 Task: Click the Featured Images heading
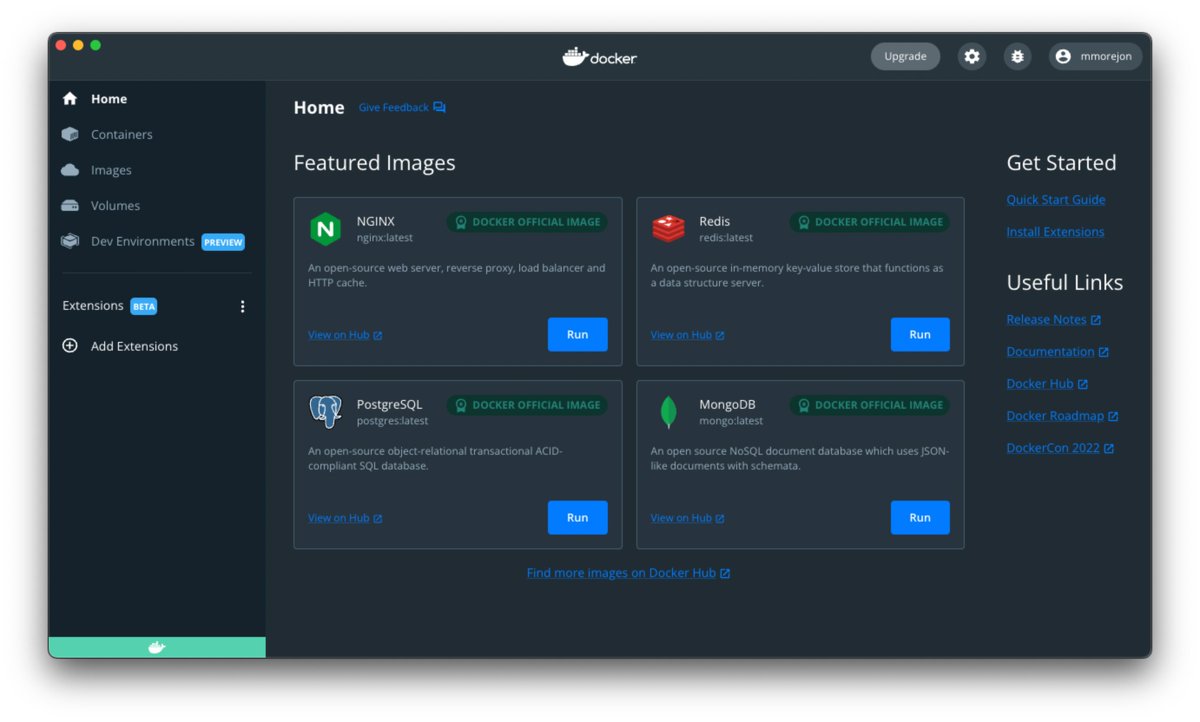pyautogui.click(x=374, y=163)
